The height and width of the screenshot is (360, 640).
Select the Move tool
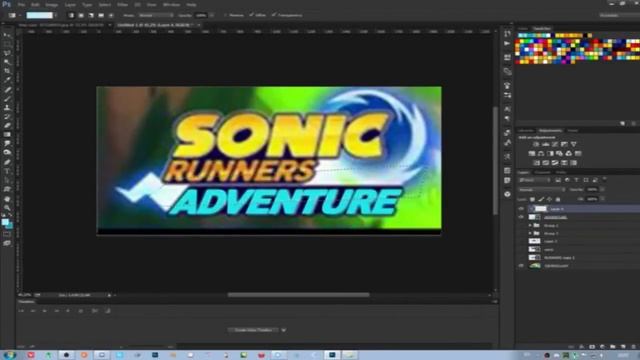click(7, 36)
